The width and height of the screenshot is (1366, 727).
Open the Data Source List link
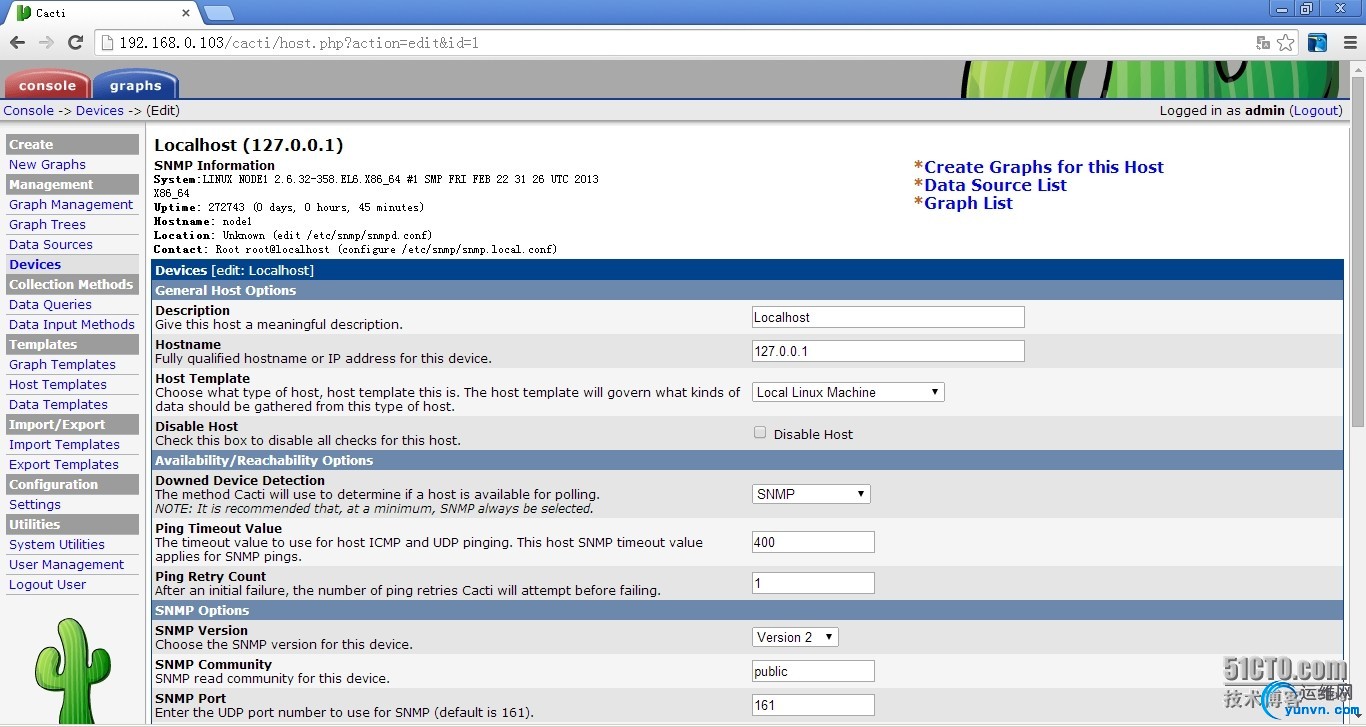point(995,185)
